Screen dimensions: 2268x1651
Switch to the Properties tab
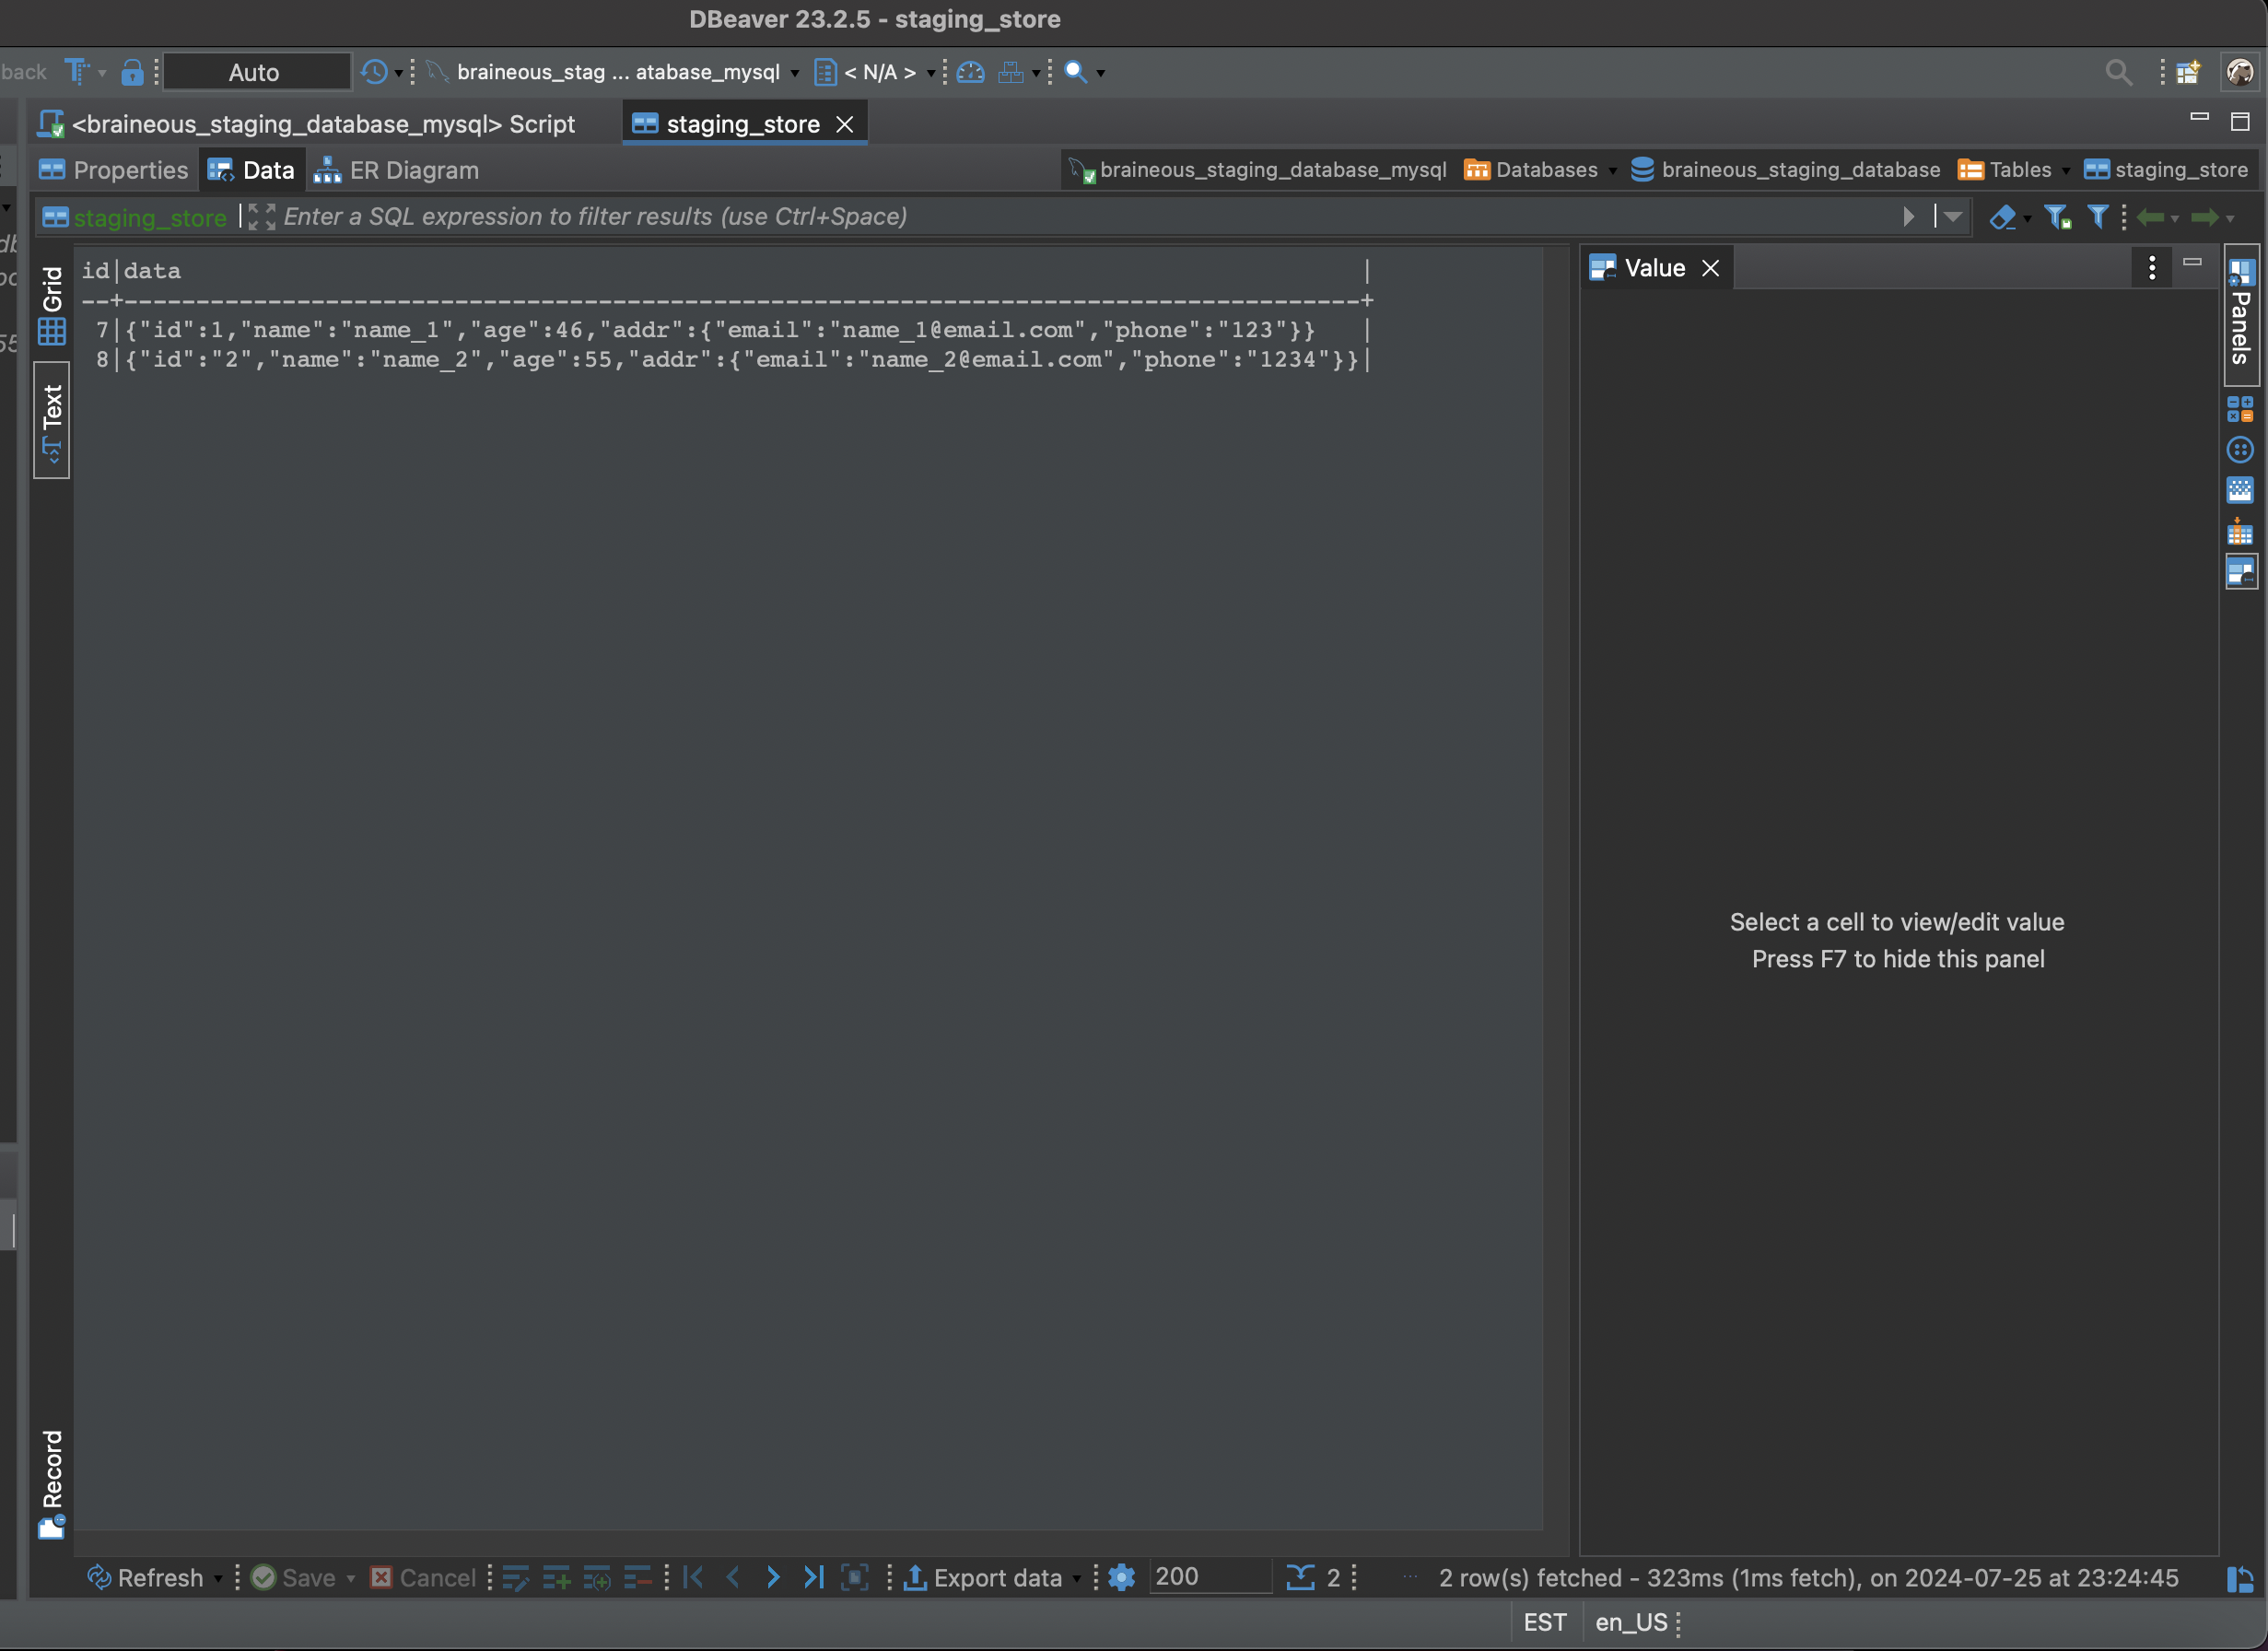pos(130,170)
